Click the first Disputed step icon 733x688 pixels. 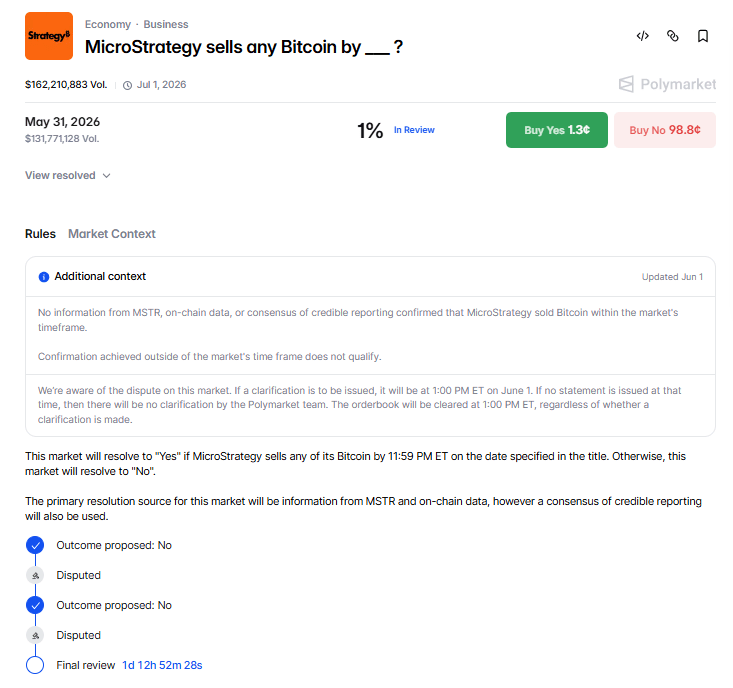pyautogui.click(x=35, y=575)
